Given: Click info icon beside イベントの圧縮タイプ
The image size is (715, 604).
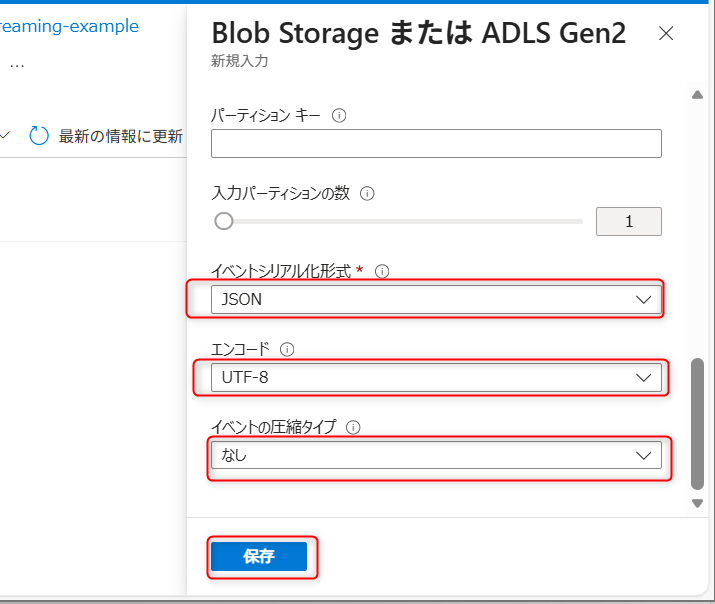Looking at the screenshot, I should 352,427.
